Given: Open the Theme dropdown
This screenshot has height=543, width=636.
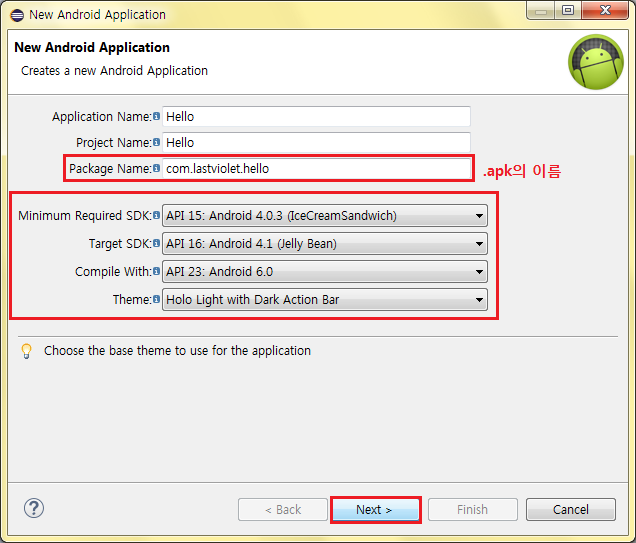Looking at the screenshot, I should point(325,299).
